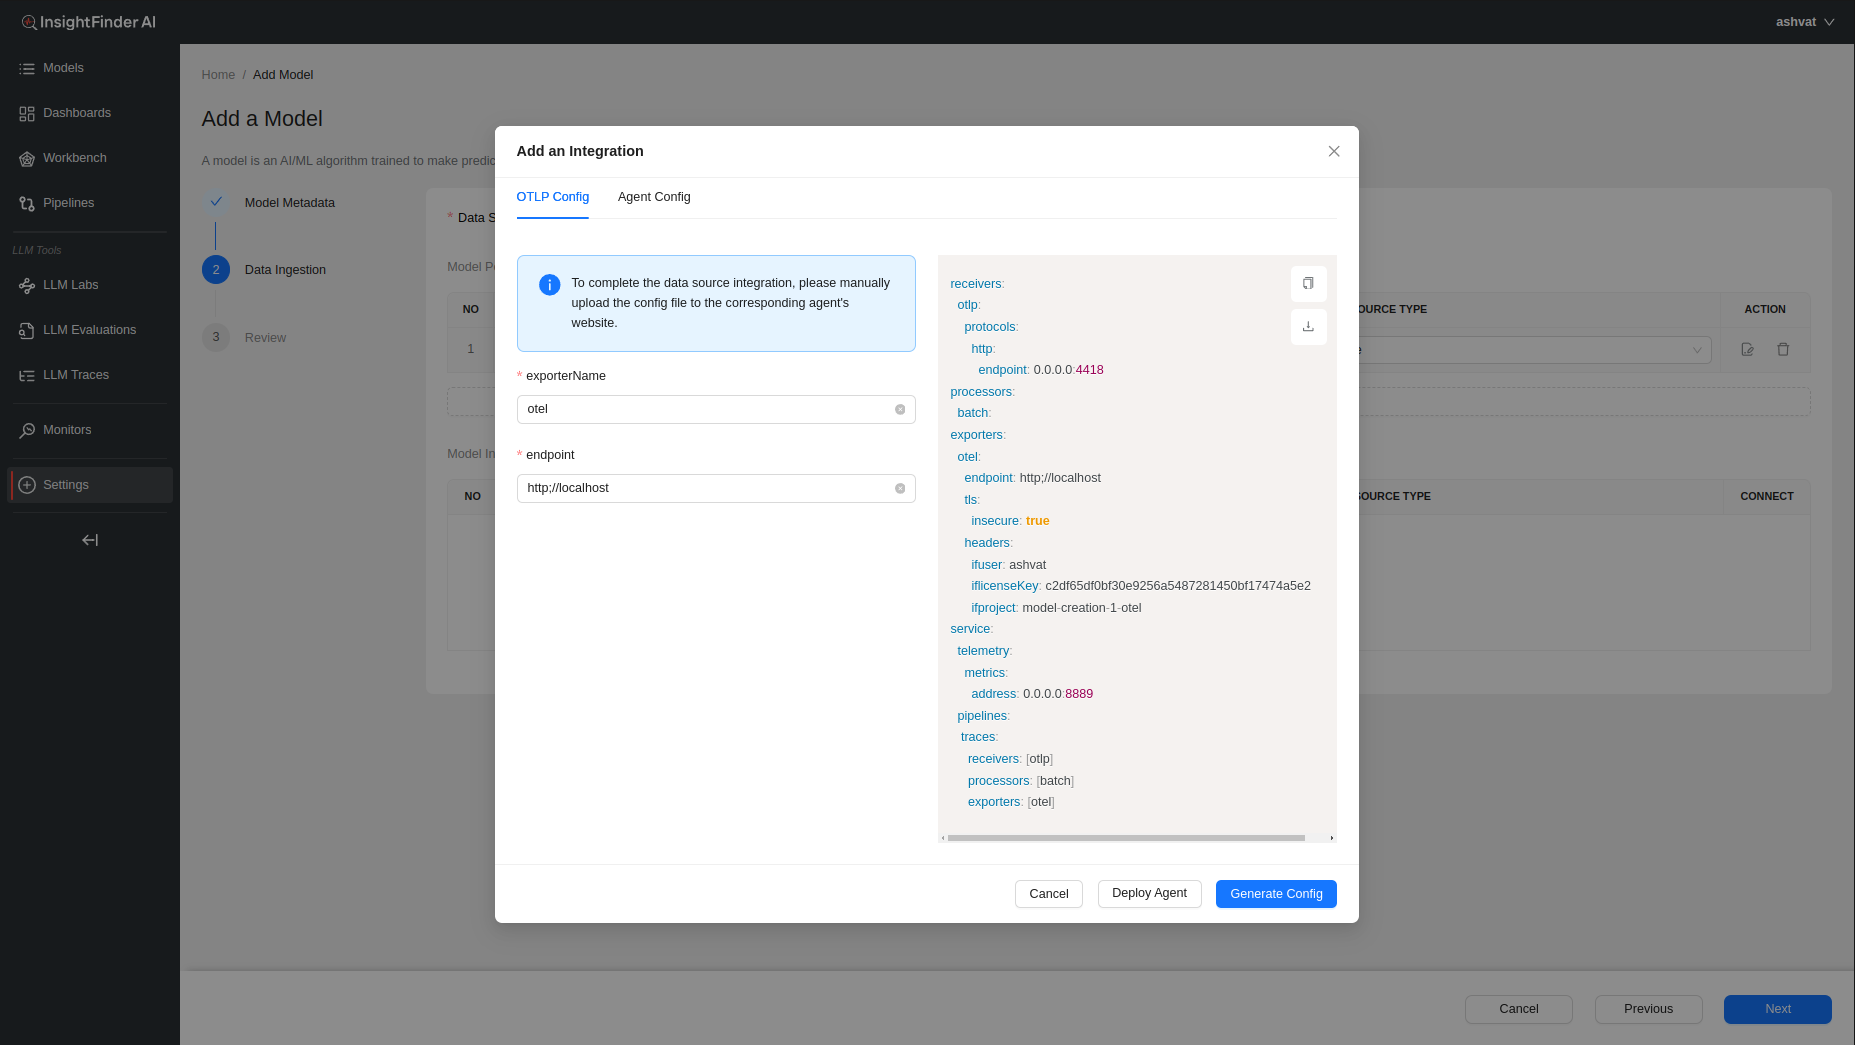Viewport: 1855px width, 1045px height.
Task: Collapse the sidebar with the arrow icon
Action: click(x=90, y=540)
